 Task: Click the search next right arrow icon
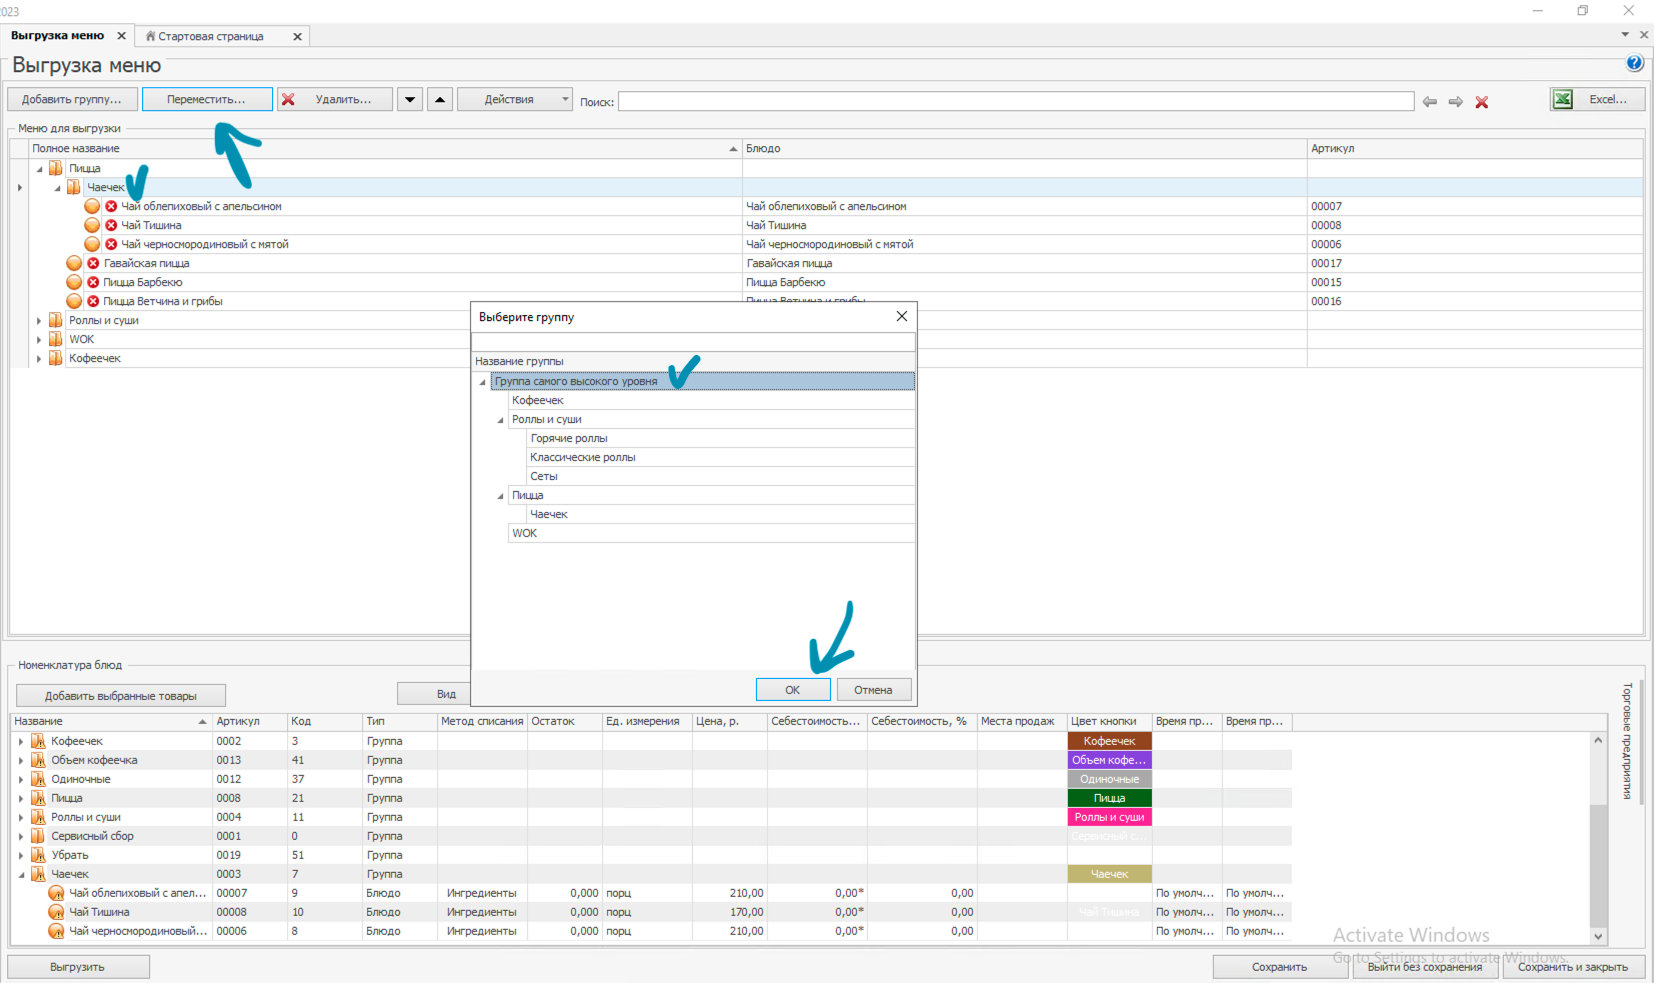1456,102
